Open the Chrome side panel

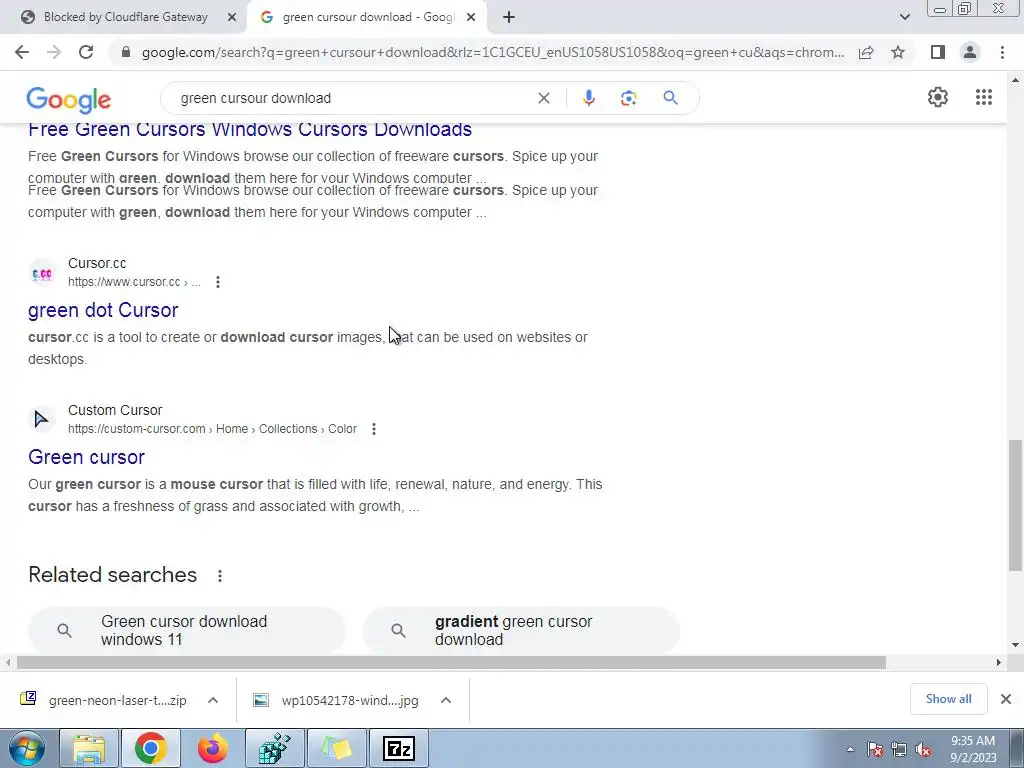(x=938, y=52)
